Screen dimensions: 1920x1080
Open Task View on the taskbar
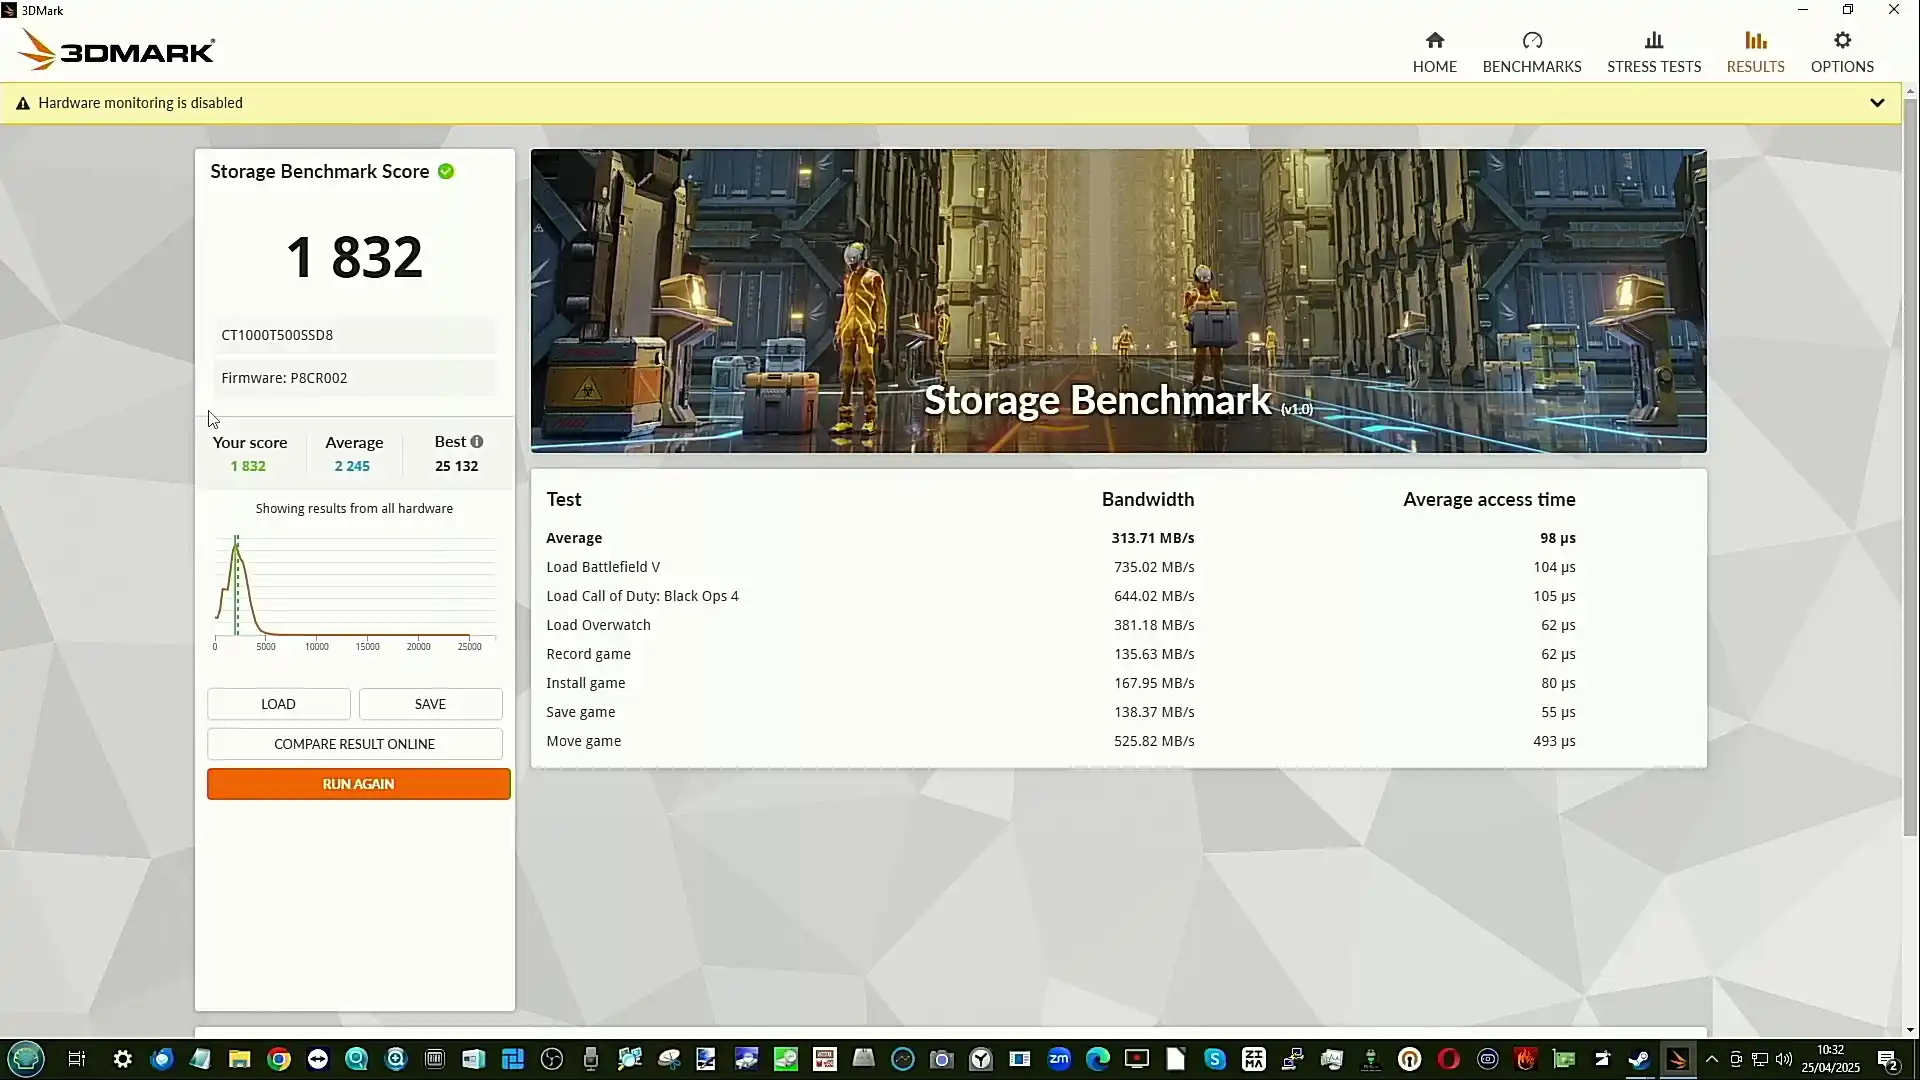coord(77,1059)
